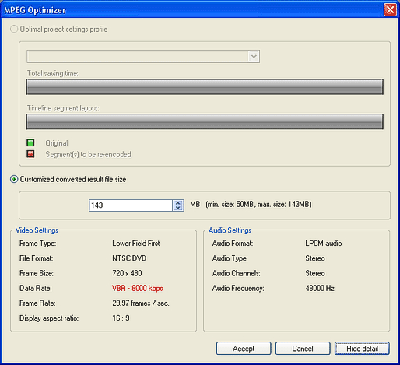Click the Video Settings group label

tap(37, 230)
